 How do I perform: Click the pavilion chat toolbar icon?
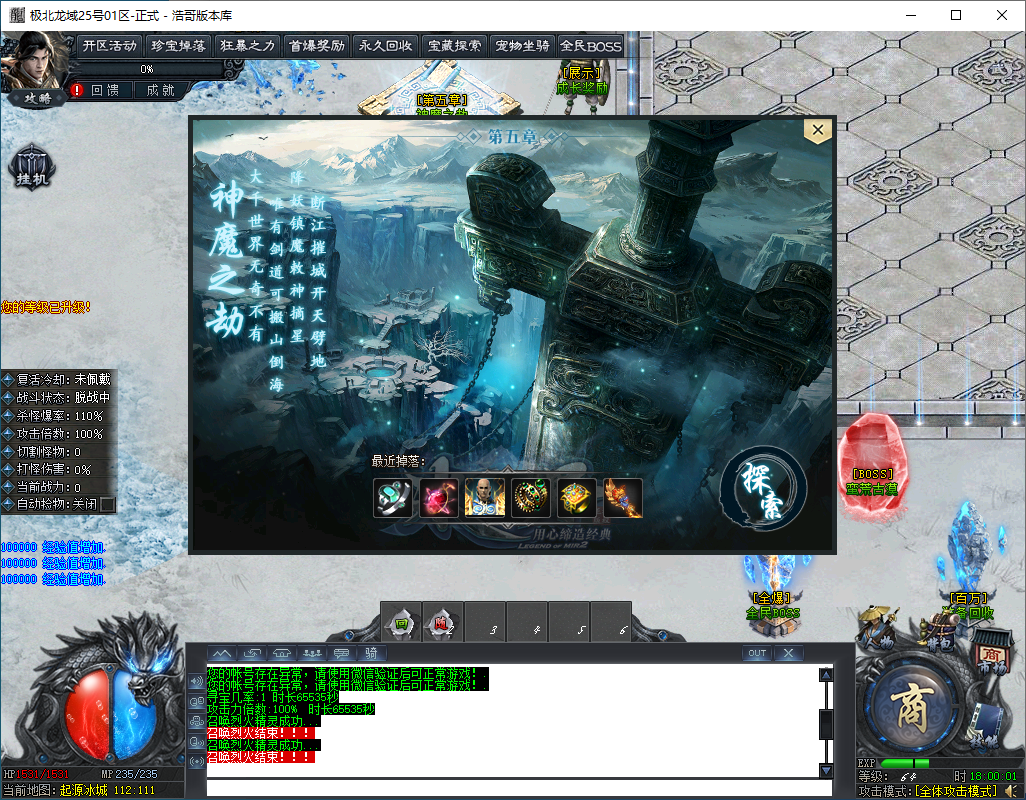pyautogui.click(x=282, y=653)
